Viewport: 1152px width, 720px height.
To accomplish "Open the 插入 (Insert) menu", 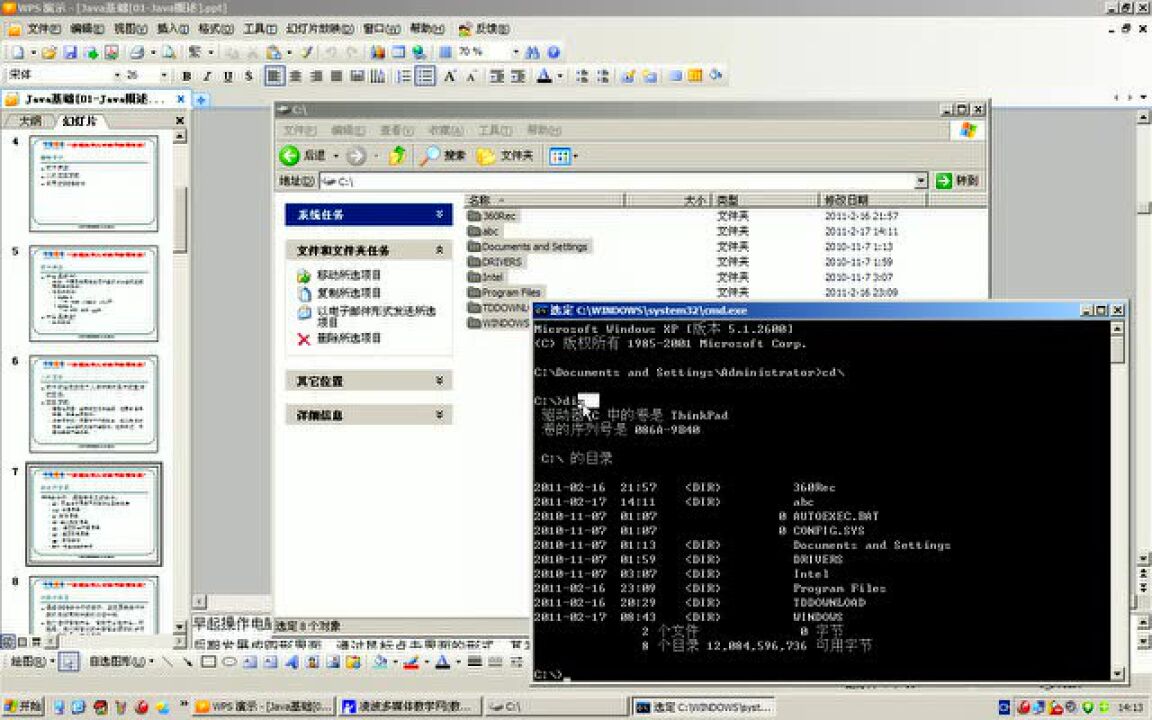I will pyautogui.click(x=173, y=29).
